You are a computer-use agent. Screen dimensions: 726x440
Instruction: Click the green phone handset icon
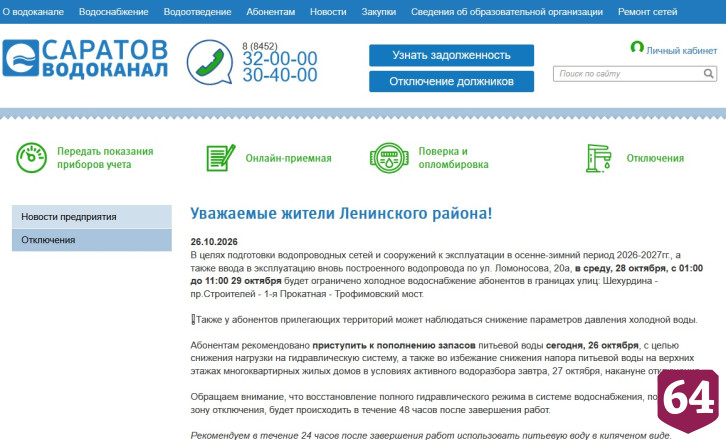pos(210,62)
